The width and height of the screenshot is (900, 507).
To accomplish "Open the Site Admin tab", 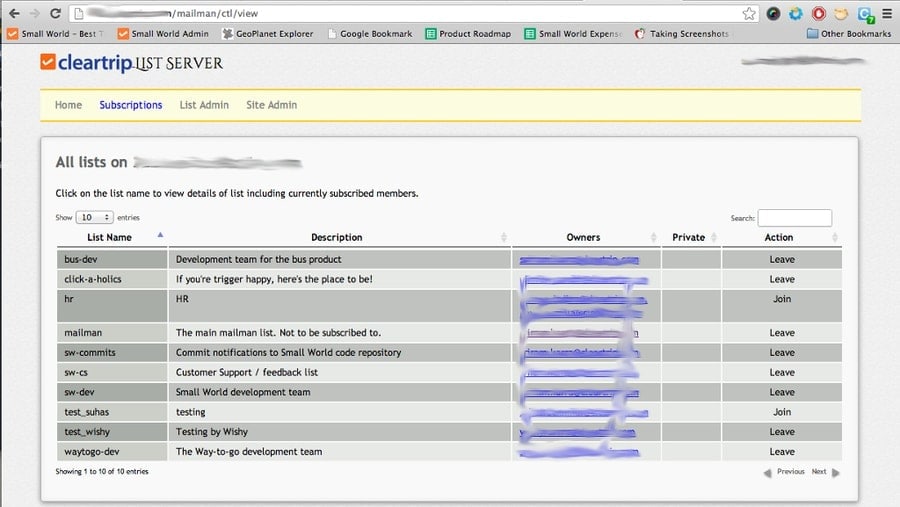I will [271, 105].
